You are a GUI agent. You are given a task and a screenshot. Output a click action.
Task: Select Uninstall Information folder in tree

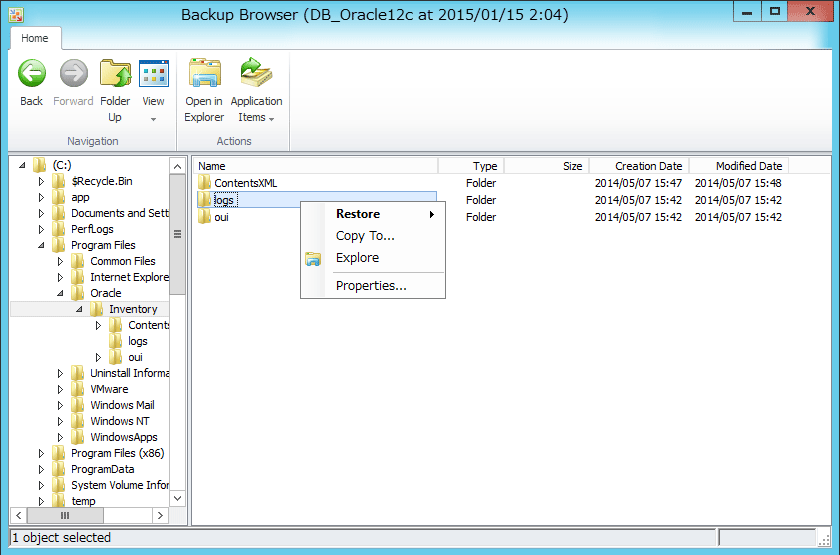tap(129, 373)
